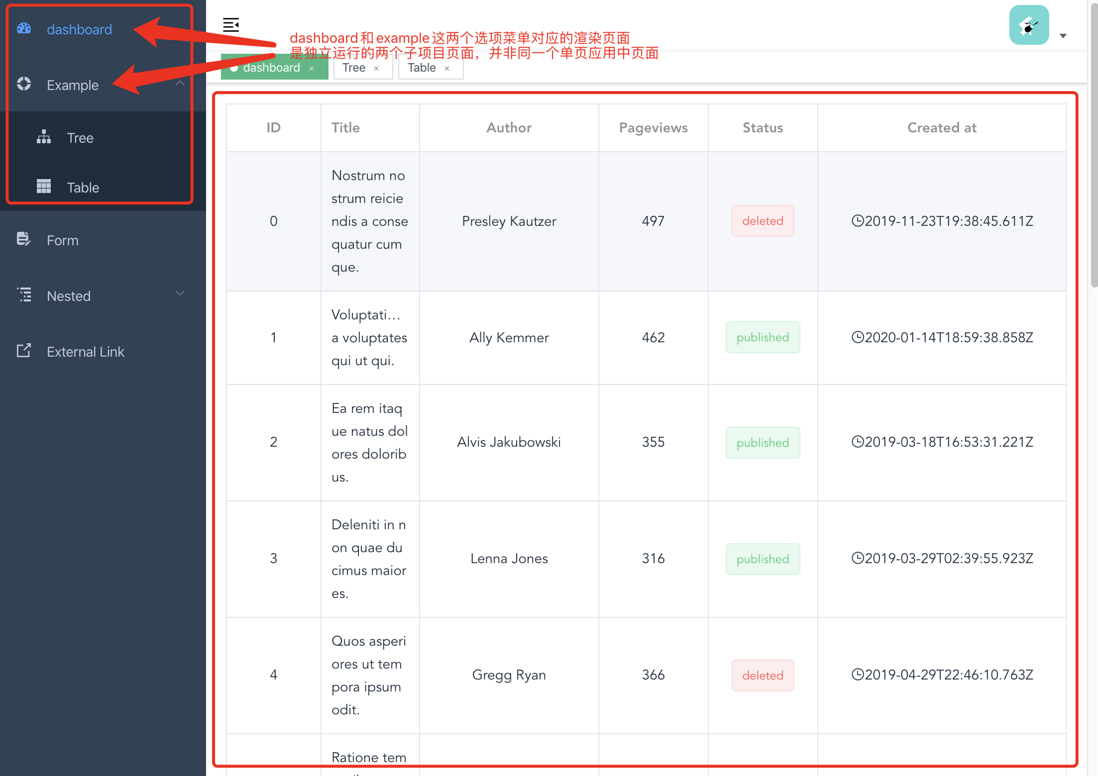
Task: Click the ID column header
Action: [x=273, y=127]
